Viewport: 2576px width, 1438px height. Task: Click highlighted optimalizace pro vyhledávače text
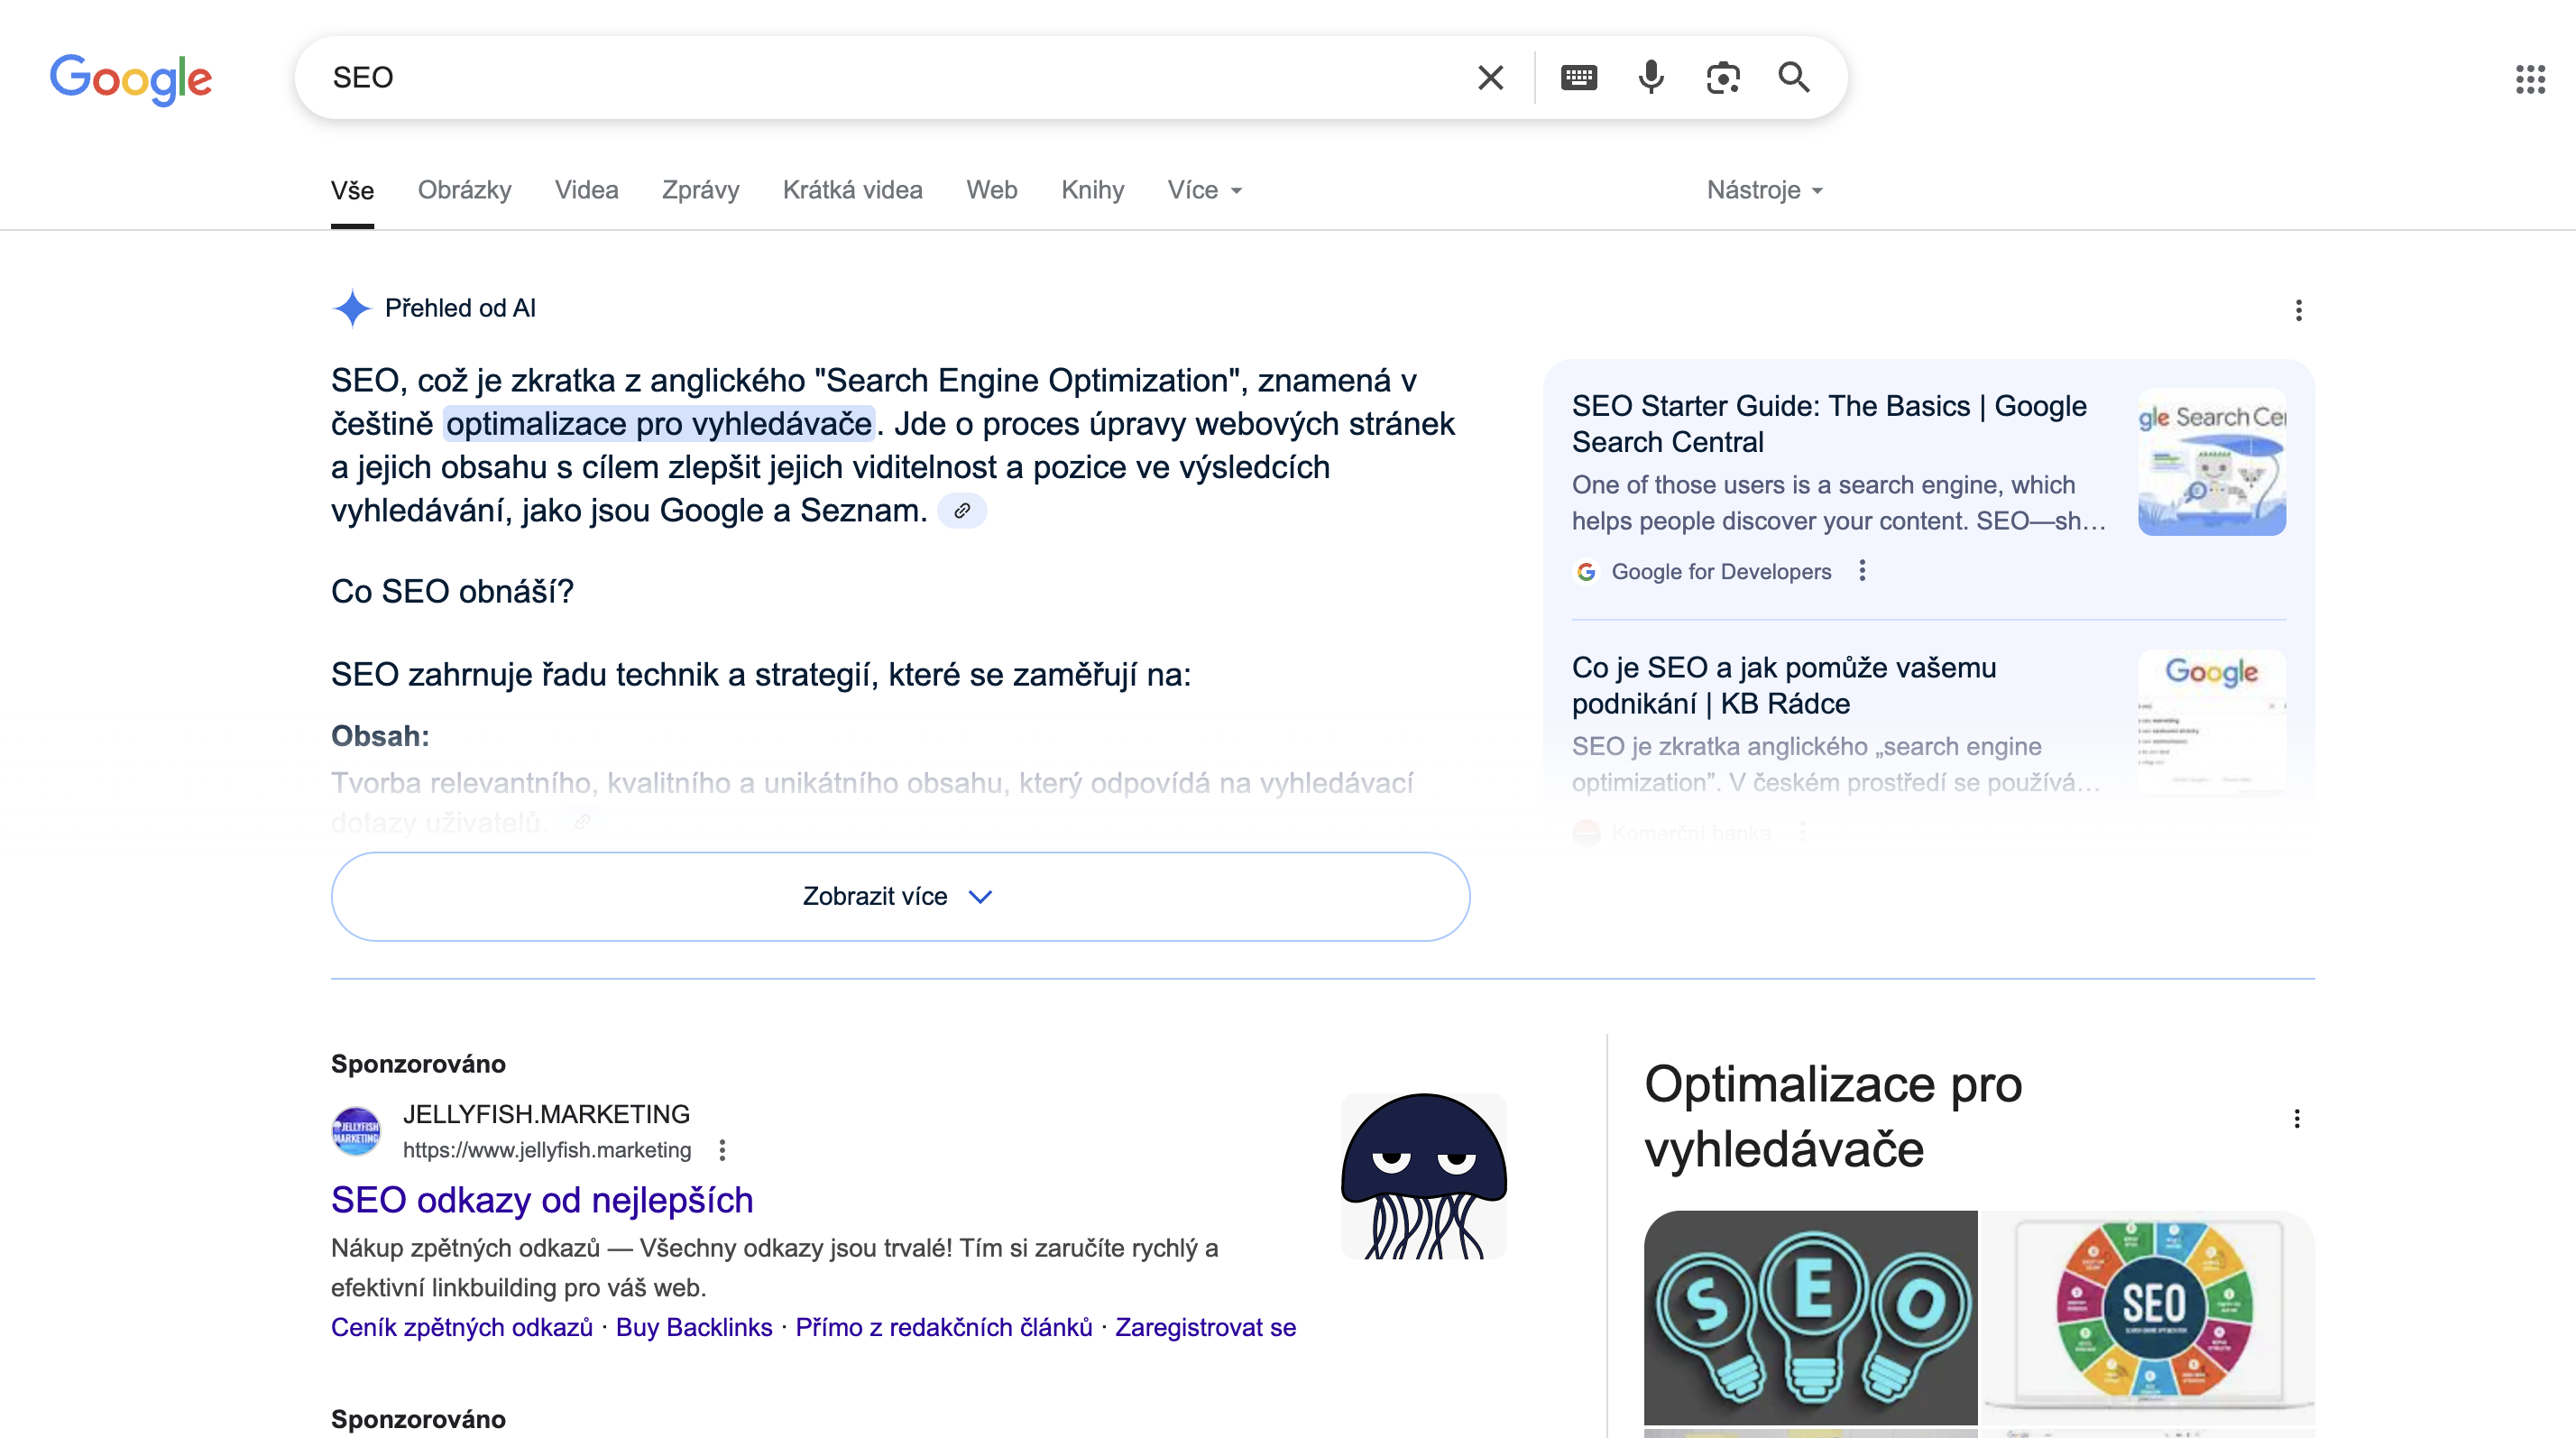659,424
